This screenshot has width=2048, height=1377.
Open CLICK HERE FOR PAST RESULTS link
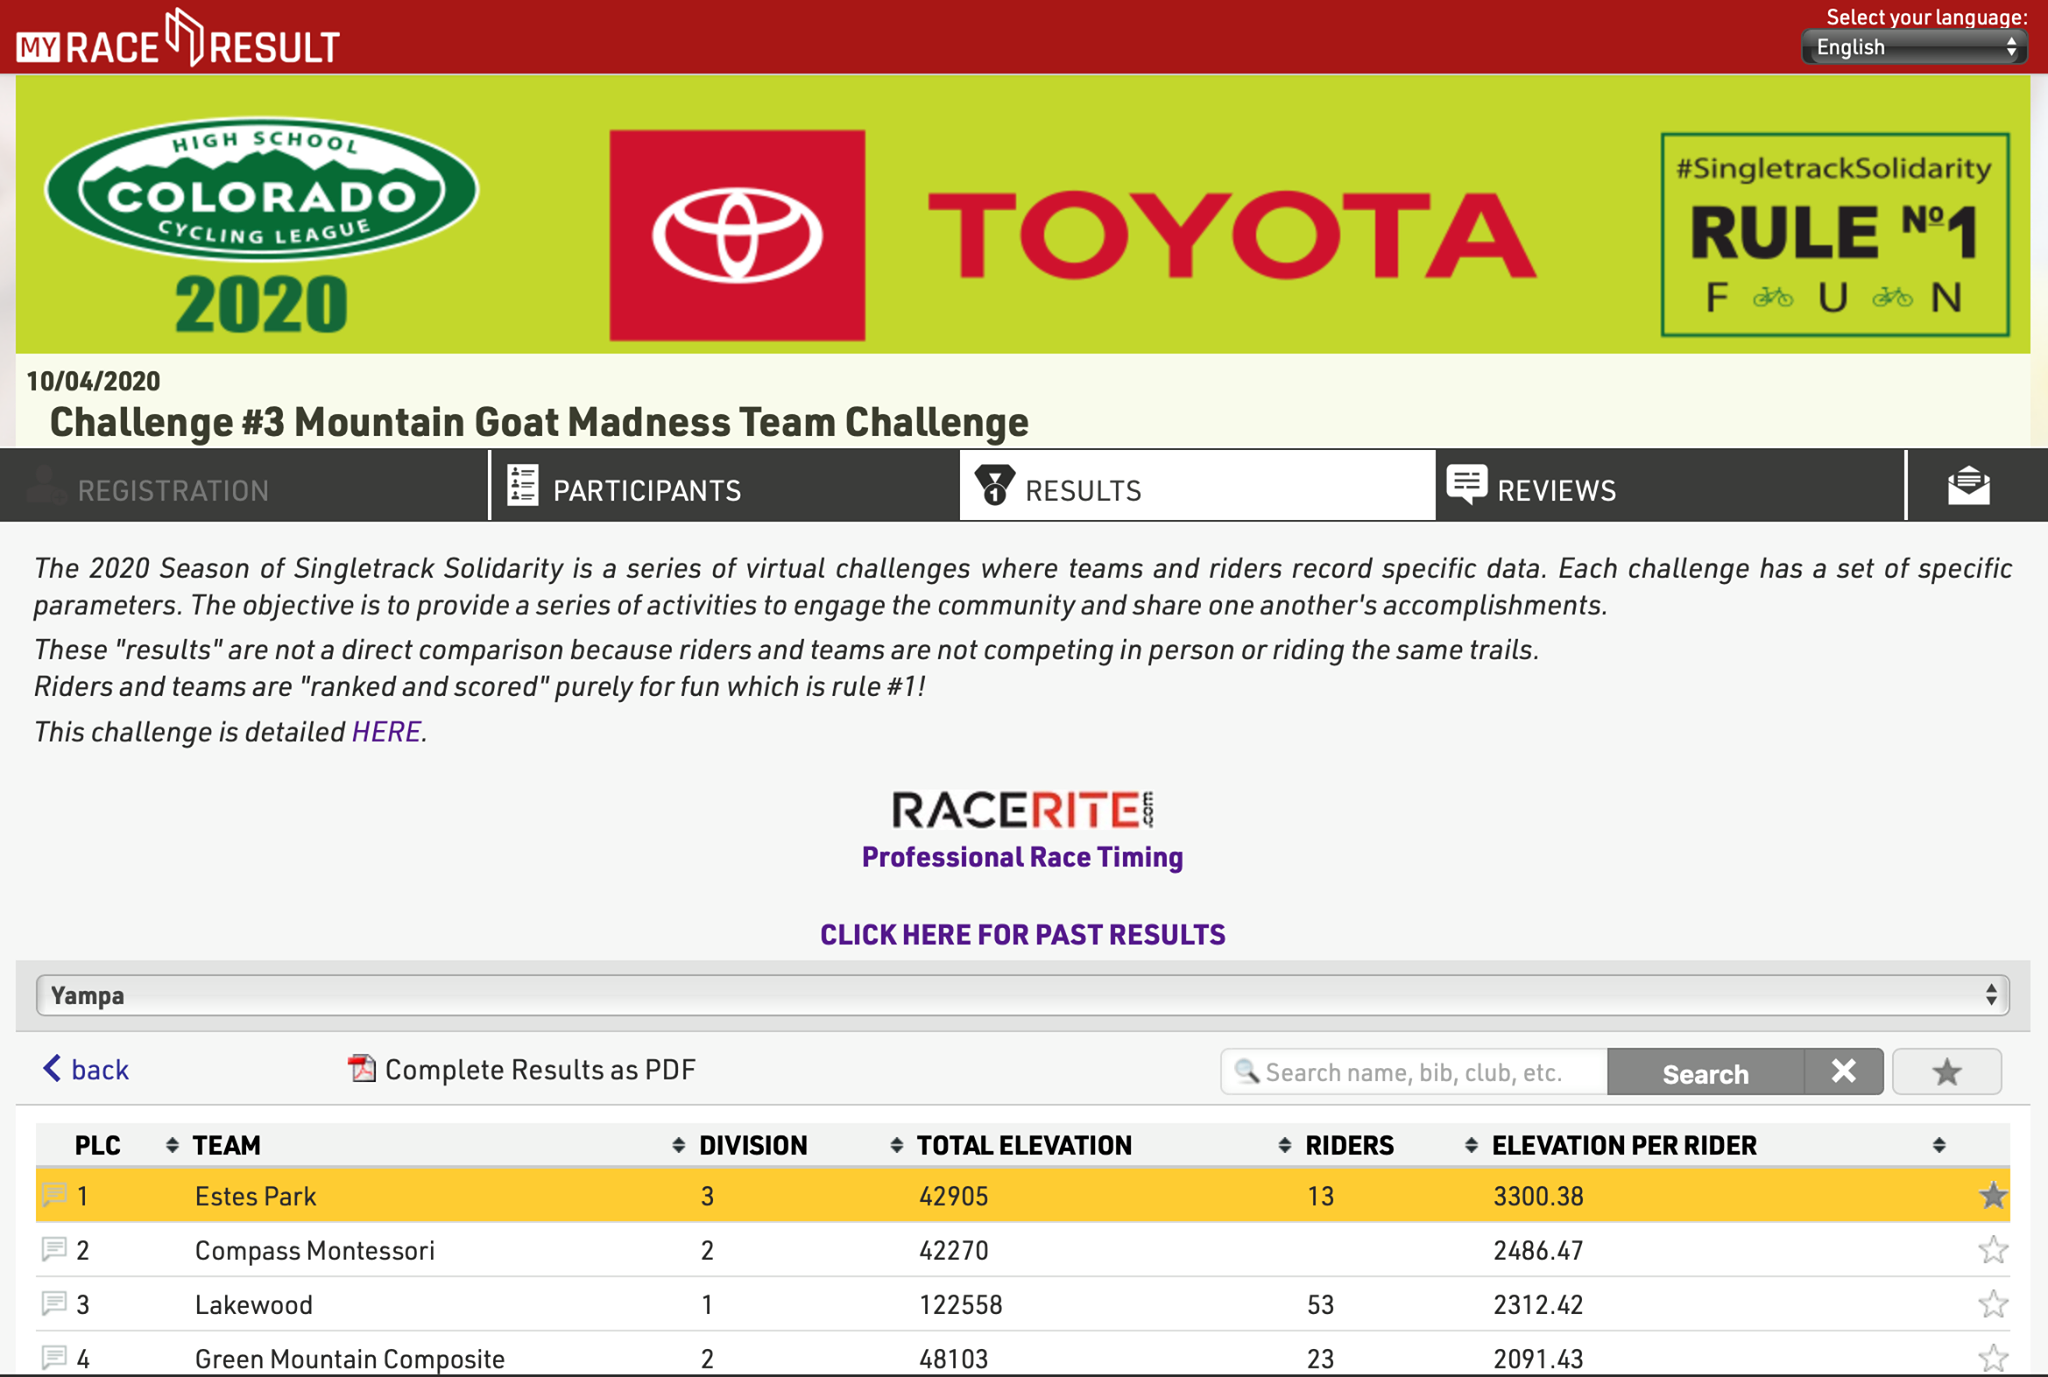coord(1022,935)
